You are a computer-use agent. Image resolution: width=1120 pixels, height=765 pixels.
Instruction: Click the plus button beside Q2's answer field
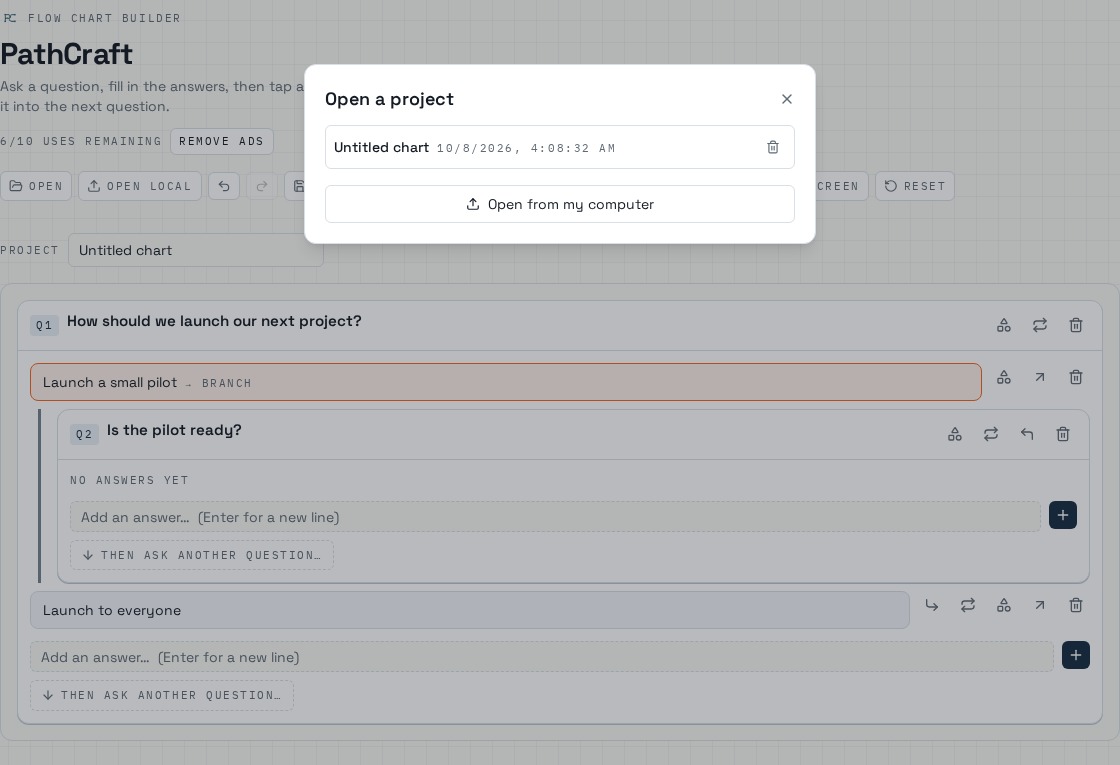click(x=1063, y=516)
